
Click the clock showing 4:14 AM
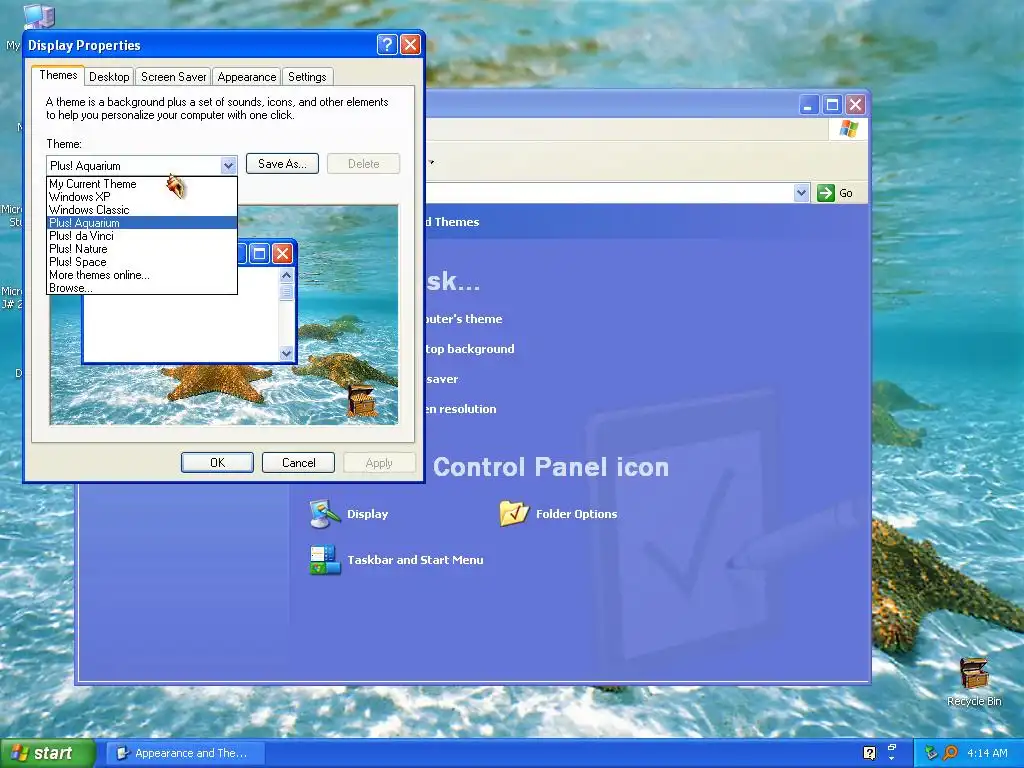987,753
